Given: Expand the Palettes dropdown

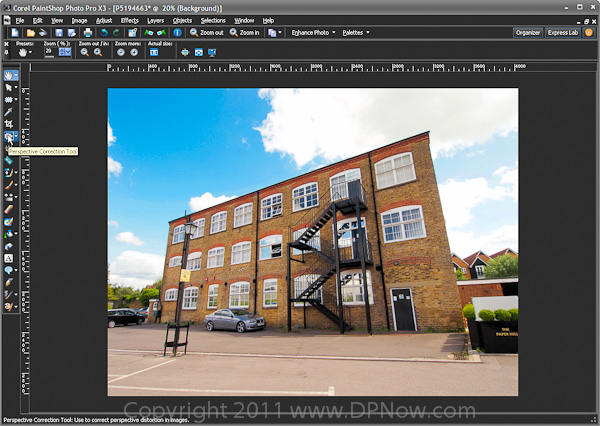Looking at the screenshot, I should pyautogui.click(x=355, y=33).
